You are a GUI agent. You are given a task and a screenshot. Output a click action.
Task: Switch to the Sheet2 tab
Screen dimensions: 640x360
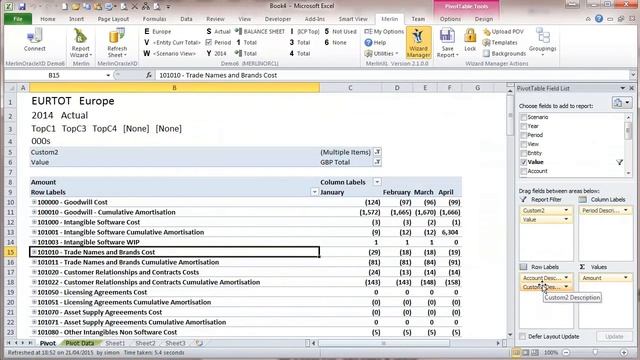tap(145, 343)
